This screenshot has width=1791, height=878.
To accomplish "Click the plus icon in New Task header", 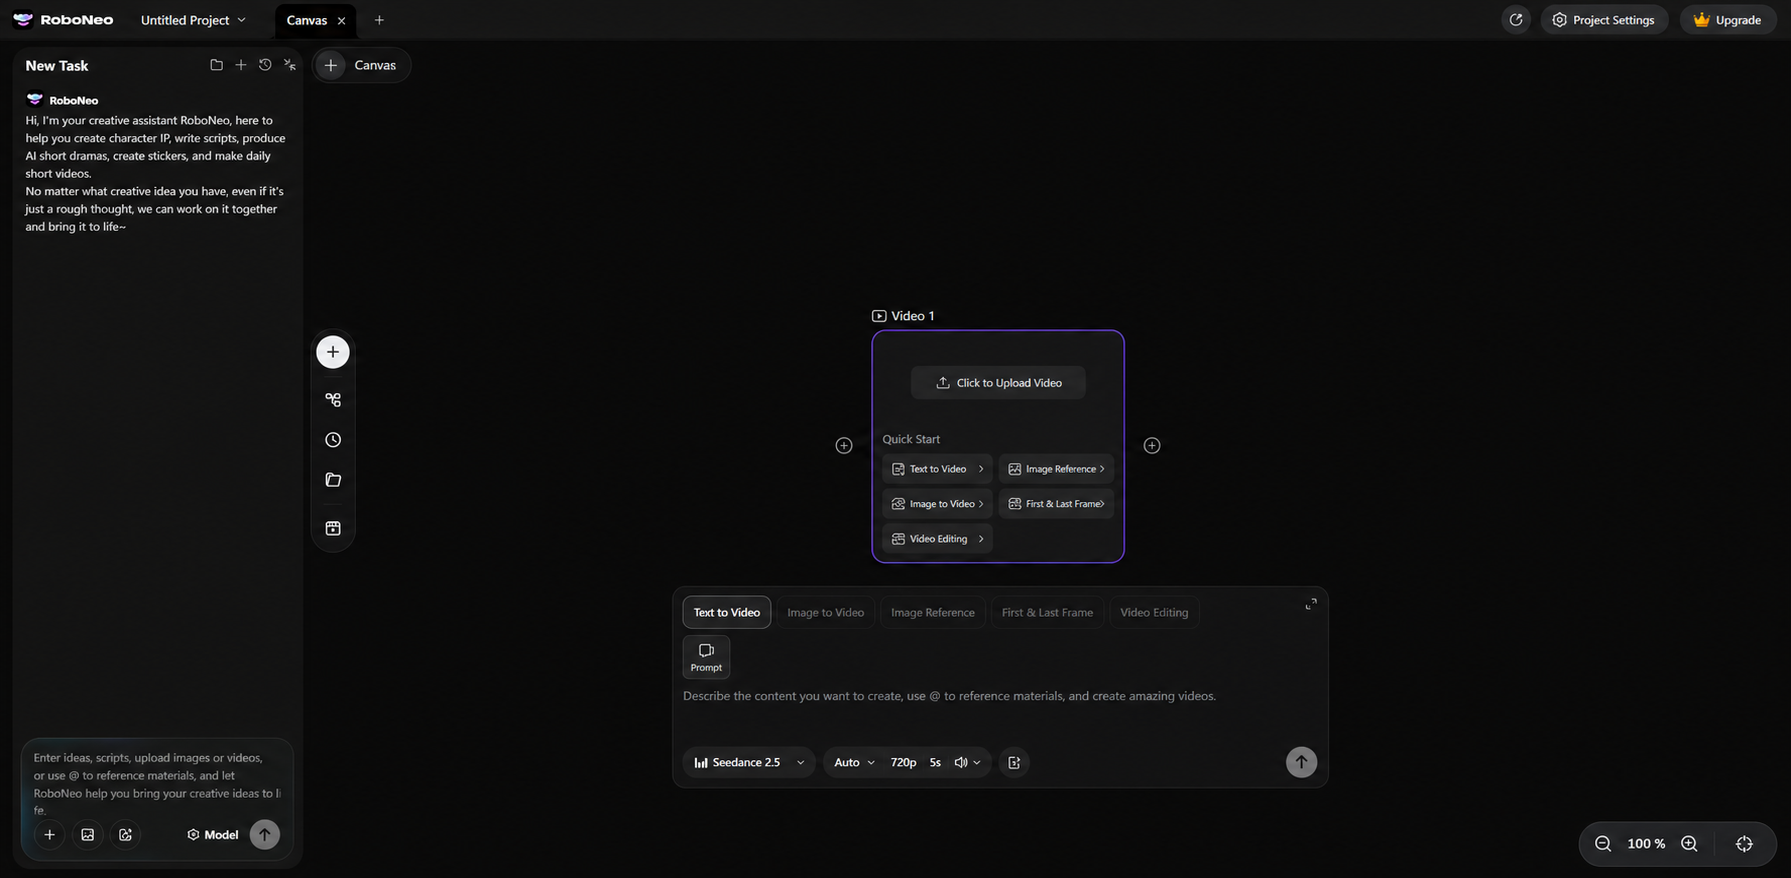I will point(240,65).
